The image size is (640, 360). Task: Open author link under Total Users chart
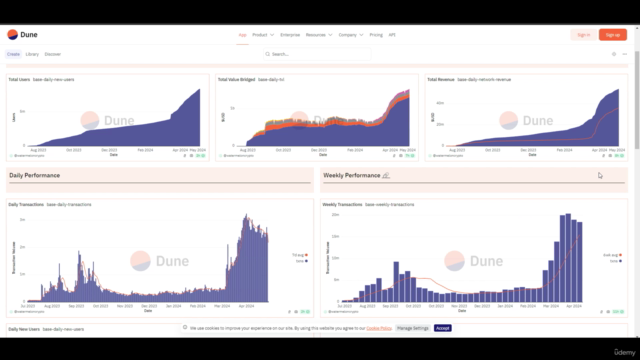[x=29, y=156]
